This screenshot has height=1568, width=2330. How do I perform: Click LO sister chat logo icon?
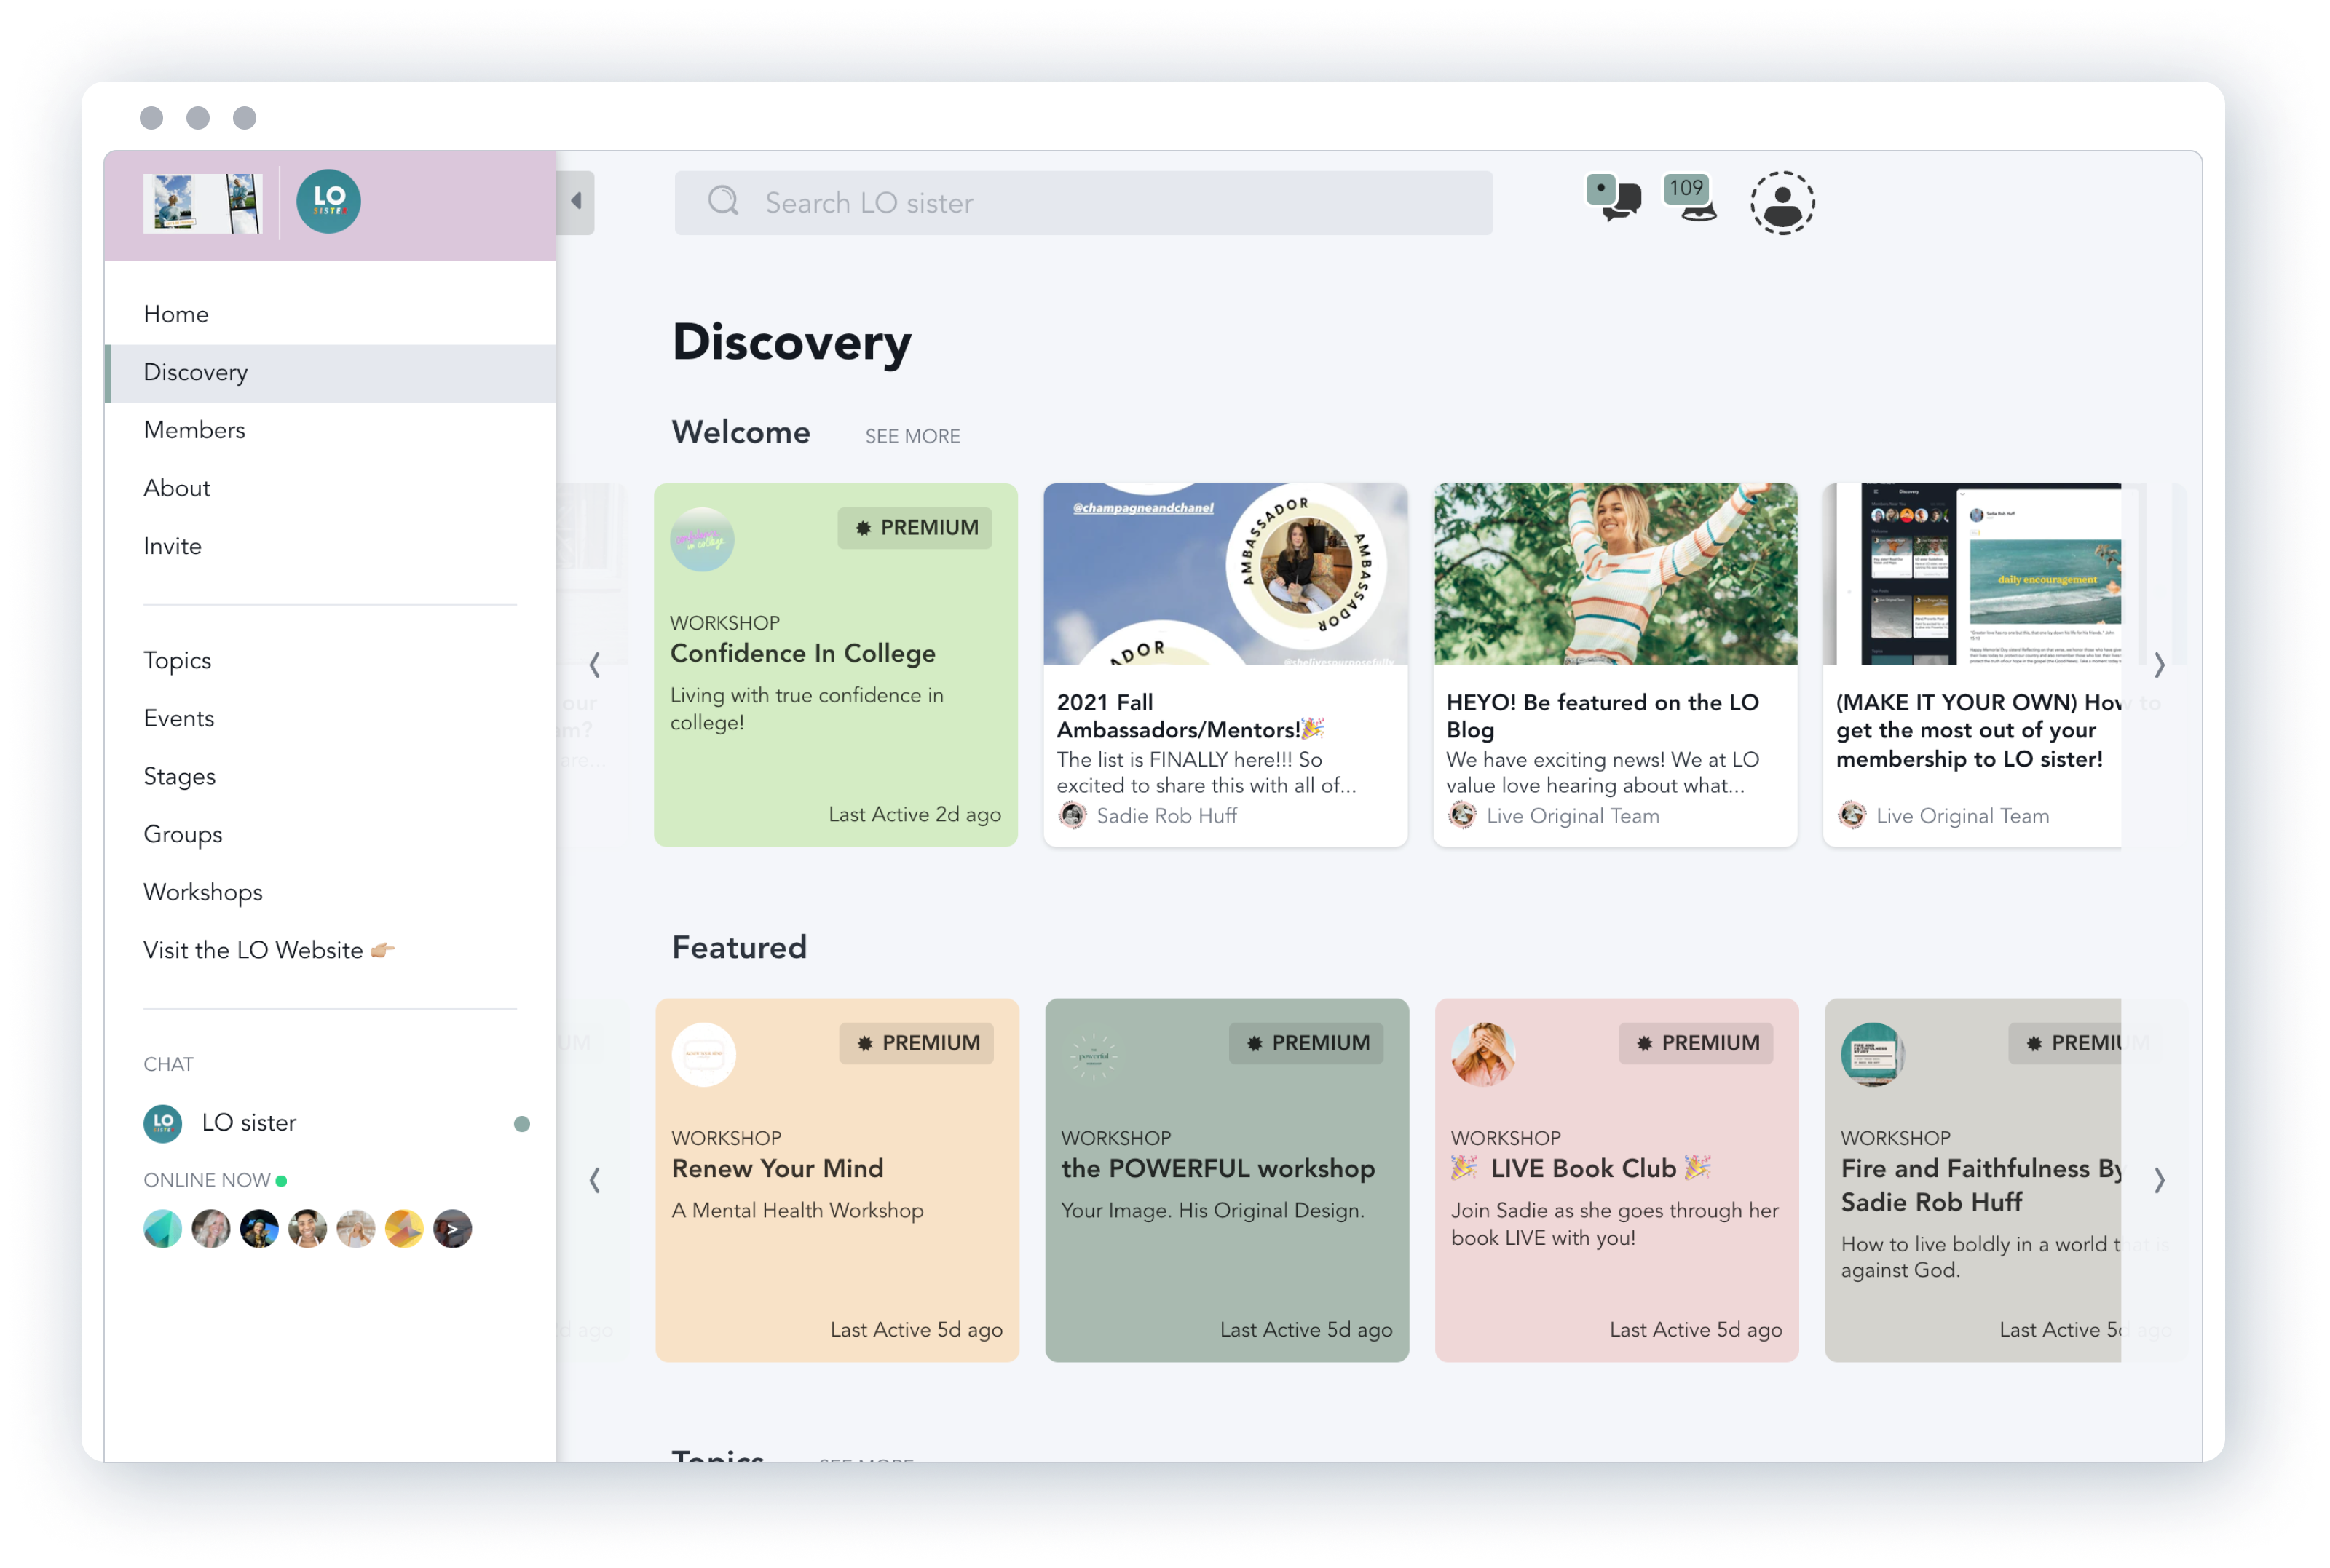163,1123
